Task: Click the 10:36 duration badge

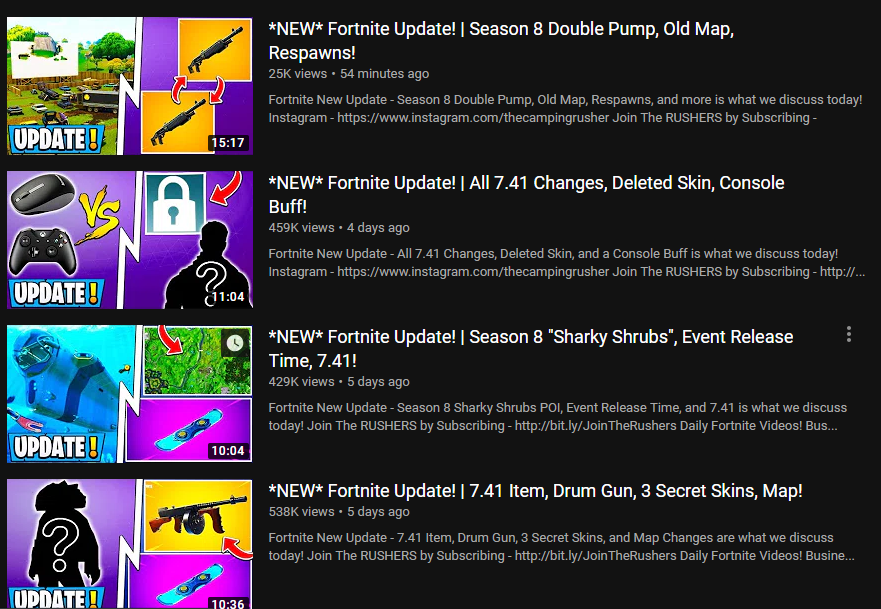Action: [228, 603]
